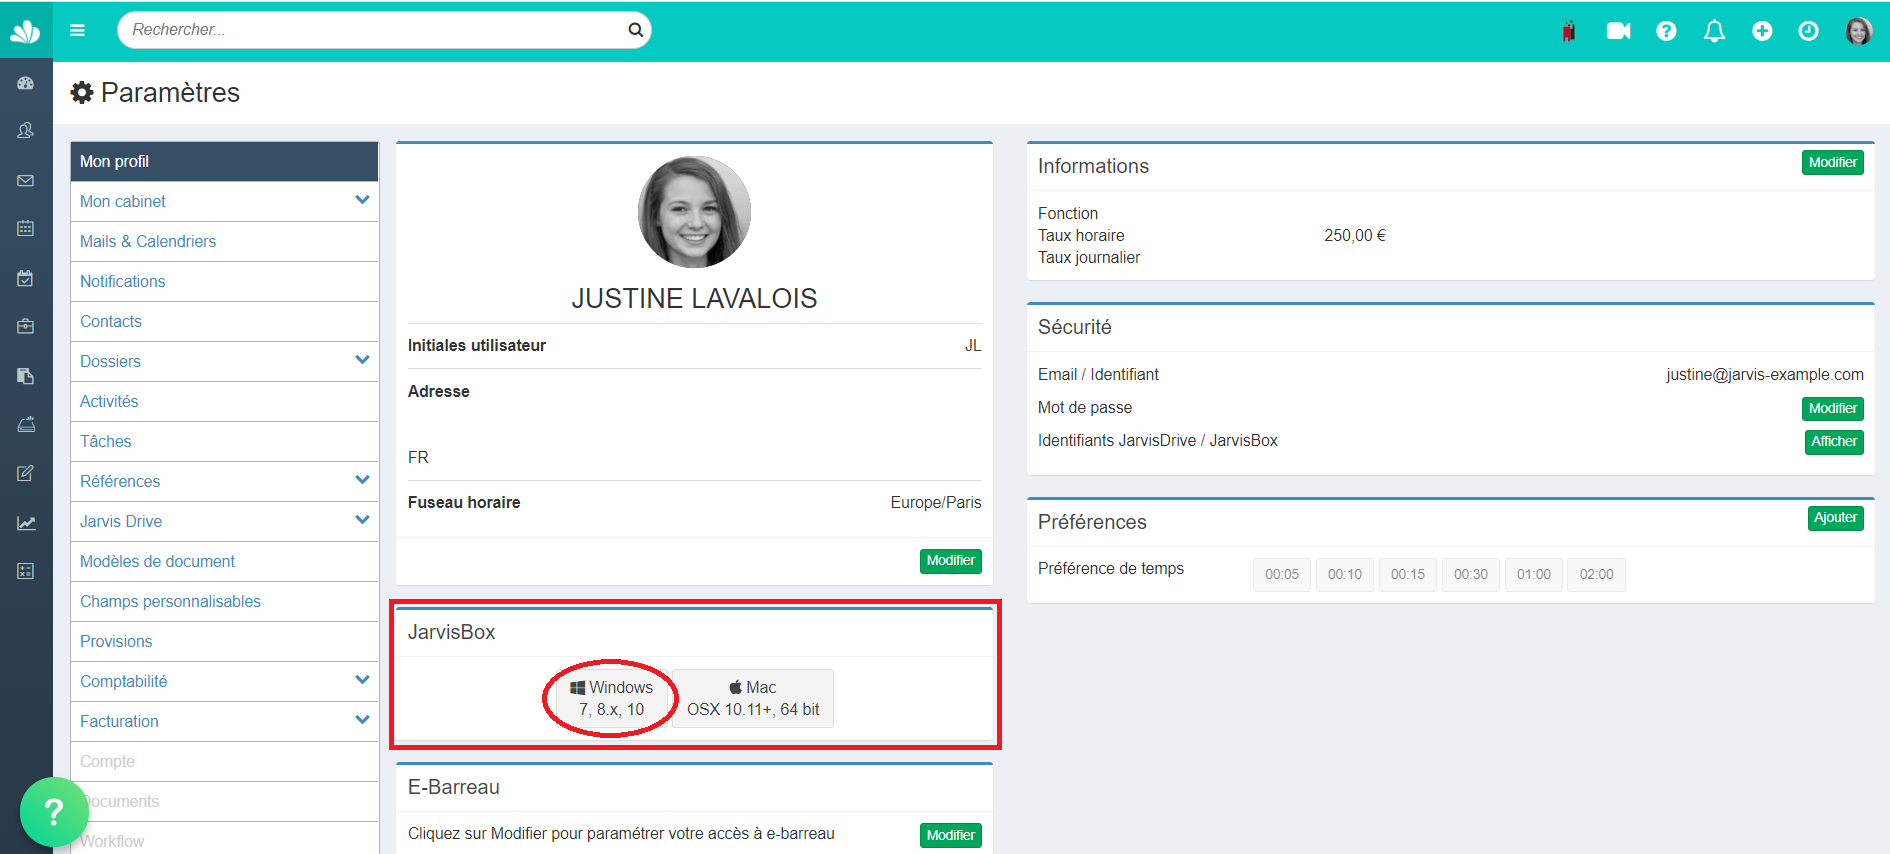Open user avatar menu in top bar
The height and width of the screenshot is (854, 1890).
click(1859, 31)
